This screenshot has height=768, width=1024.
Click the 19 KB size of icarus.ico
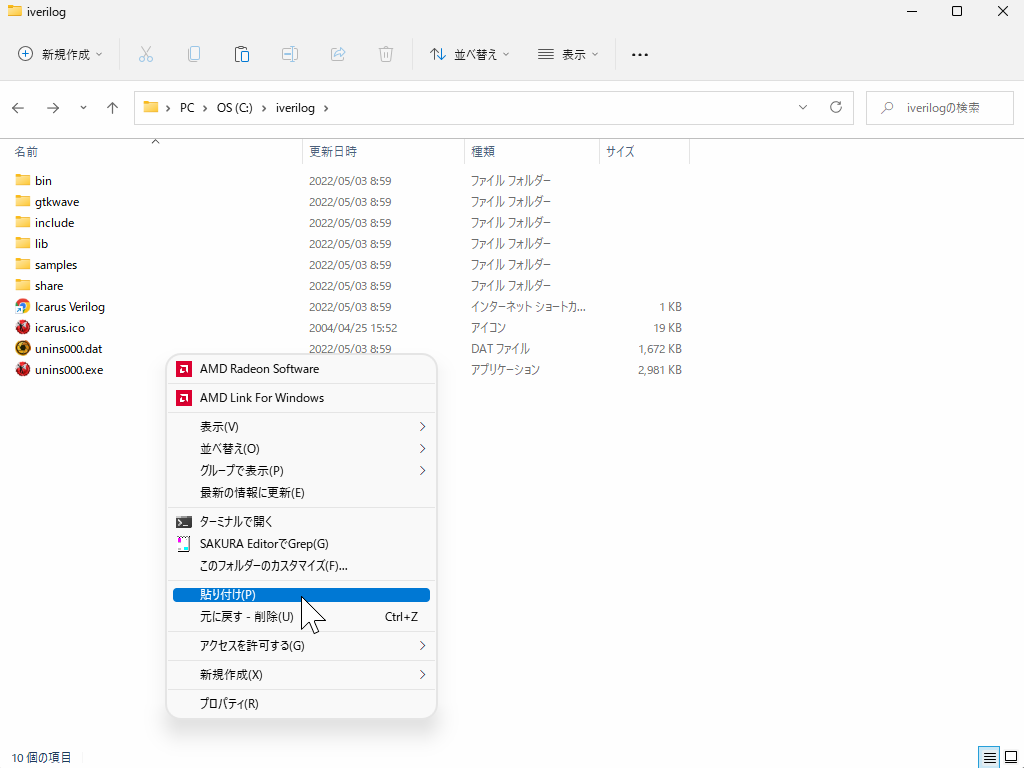667,327
